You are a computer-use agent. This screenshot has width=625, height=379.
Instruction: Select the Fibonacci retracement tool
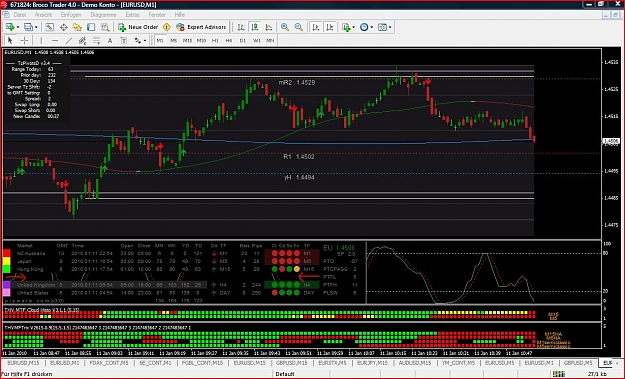click(x=96, y=40)
